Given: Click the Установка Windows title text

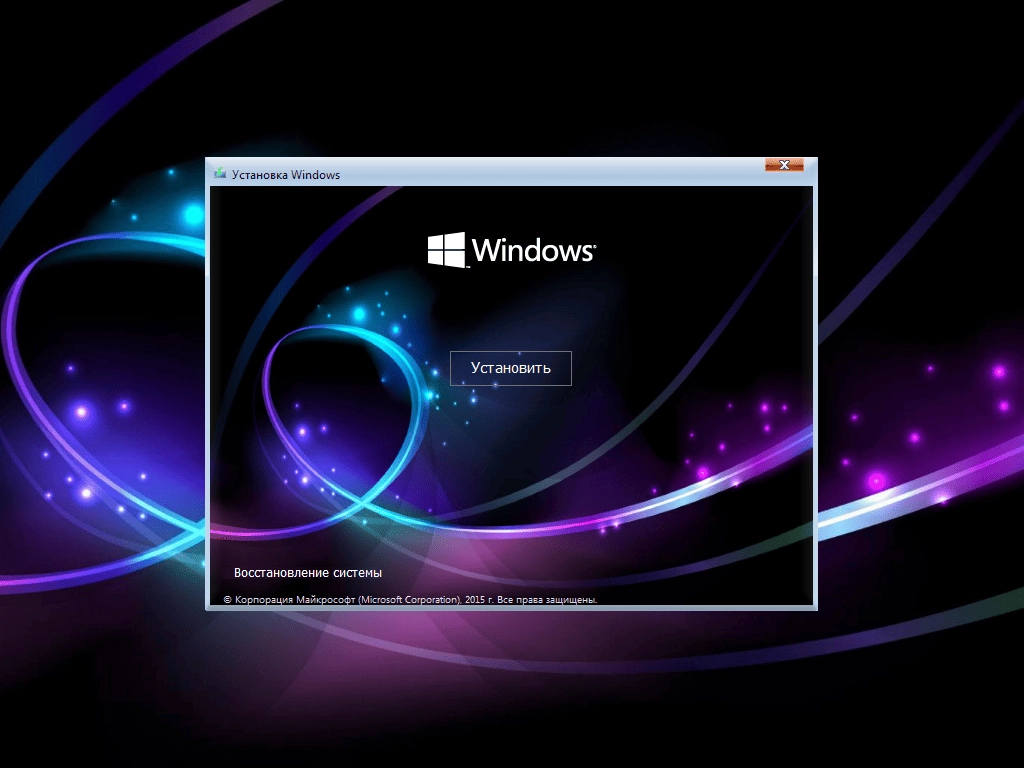Looking at the screenshot, I should pos(286,175).
